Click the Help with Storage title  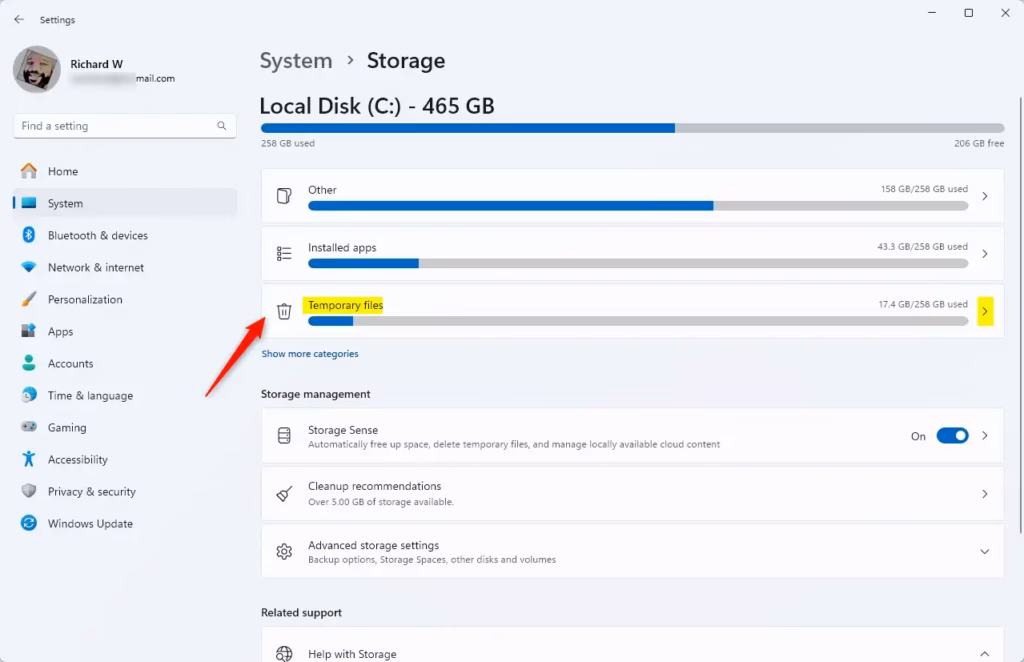click(x=352, y=654)
